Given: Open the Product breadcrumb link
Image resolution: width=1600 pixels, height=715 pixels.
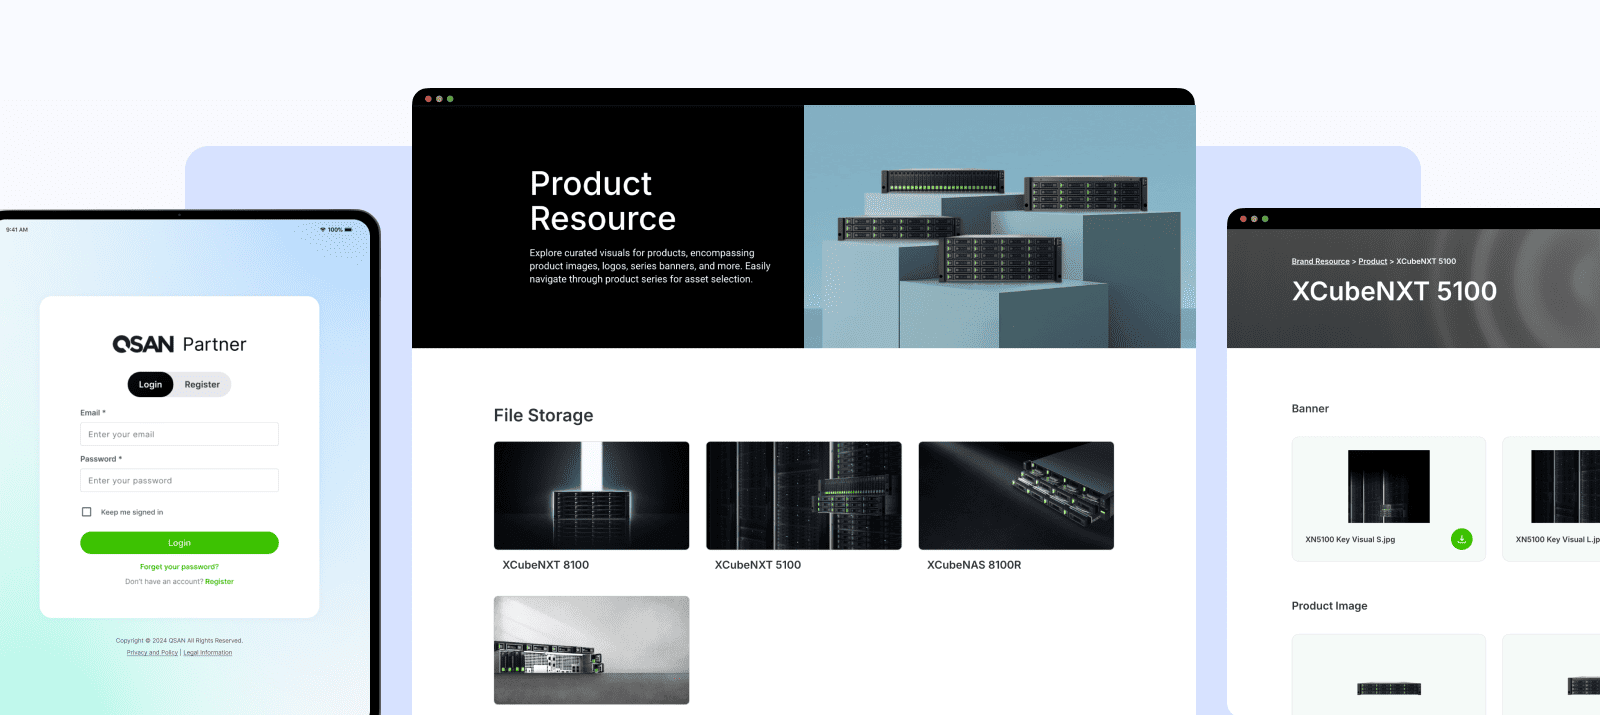Looking at the screenshot, I should 1372,261.
